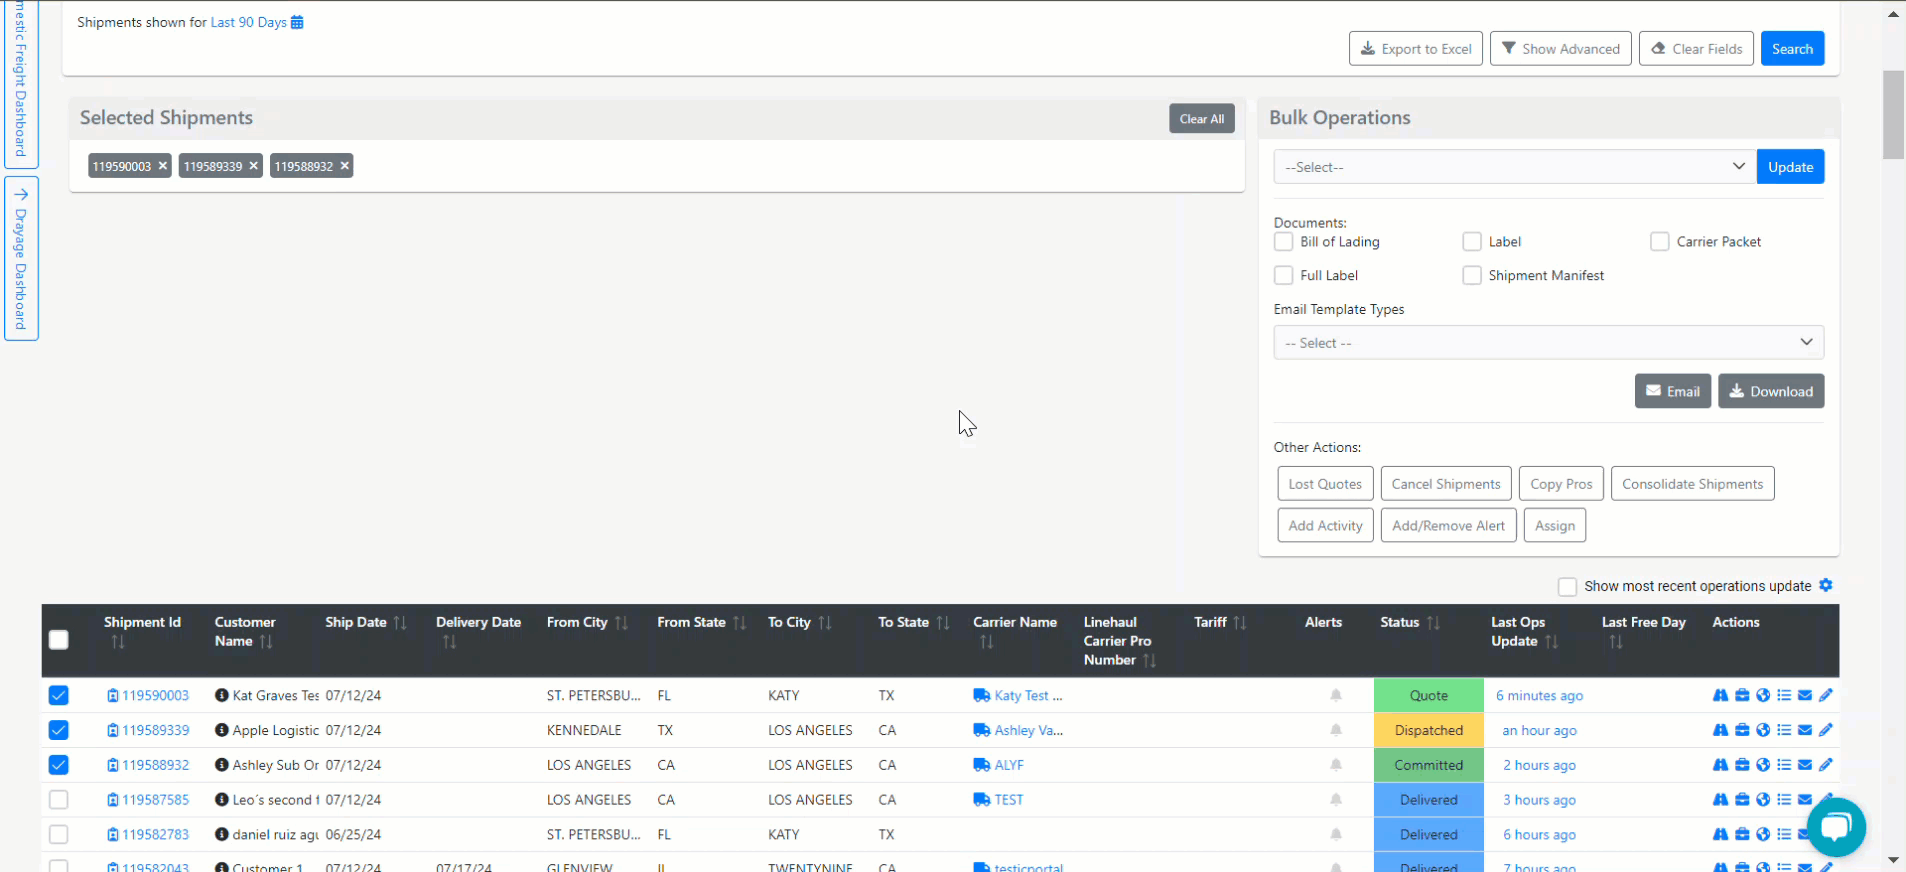Open the live chat bubble widget
The image size is (1906, 872).
pyautogui.click(x=1836, y=826)
